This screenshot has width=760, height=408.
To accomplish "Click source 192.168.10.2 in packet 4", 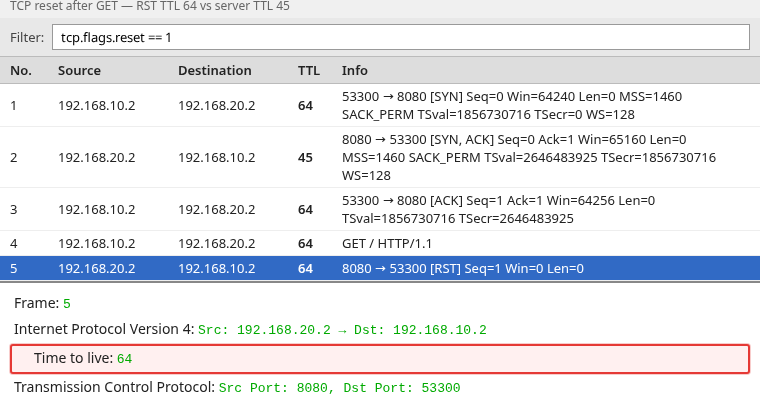I will [x=97, y=244].
